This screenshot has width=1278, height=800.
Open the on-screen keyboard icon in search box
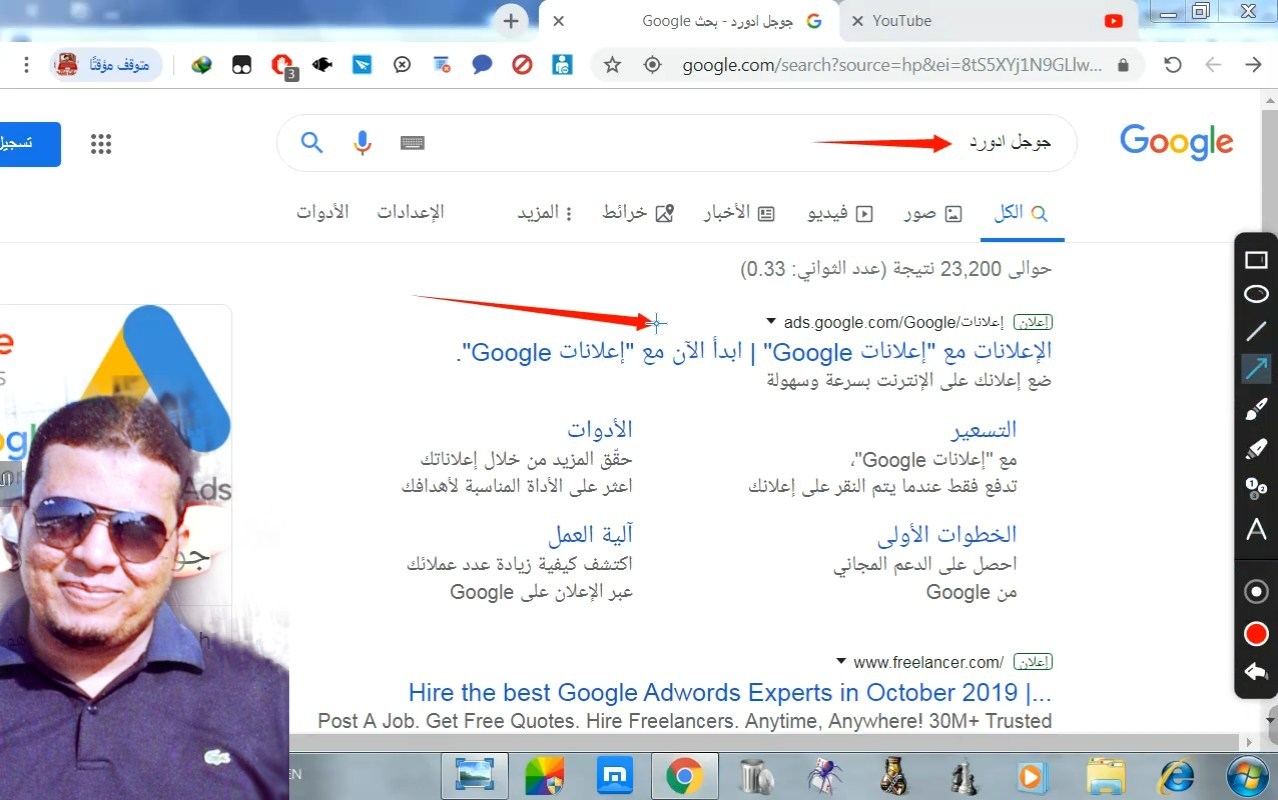point(412,143)
